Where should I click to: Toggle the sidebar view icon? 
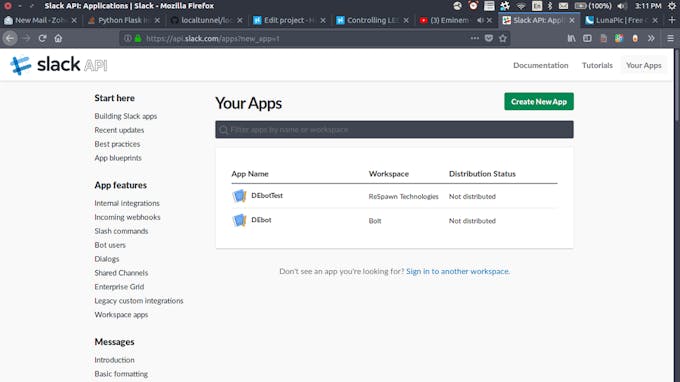tap(587, 38)
